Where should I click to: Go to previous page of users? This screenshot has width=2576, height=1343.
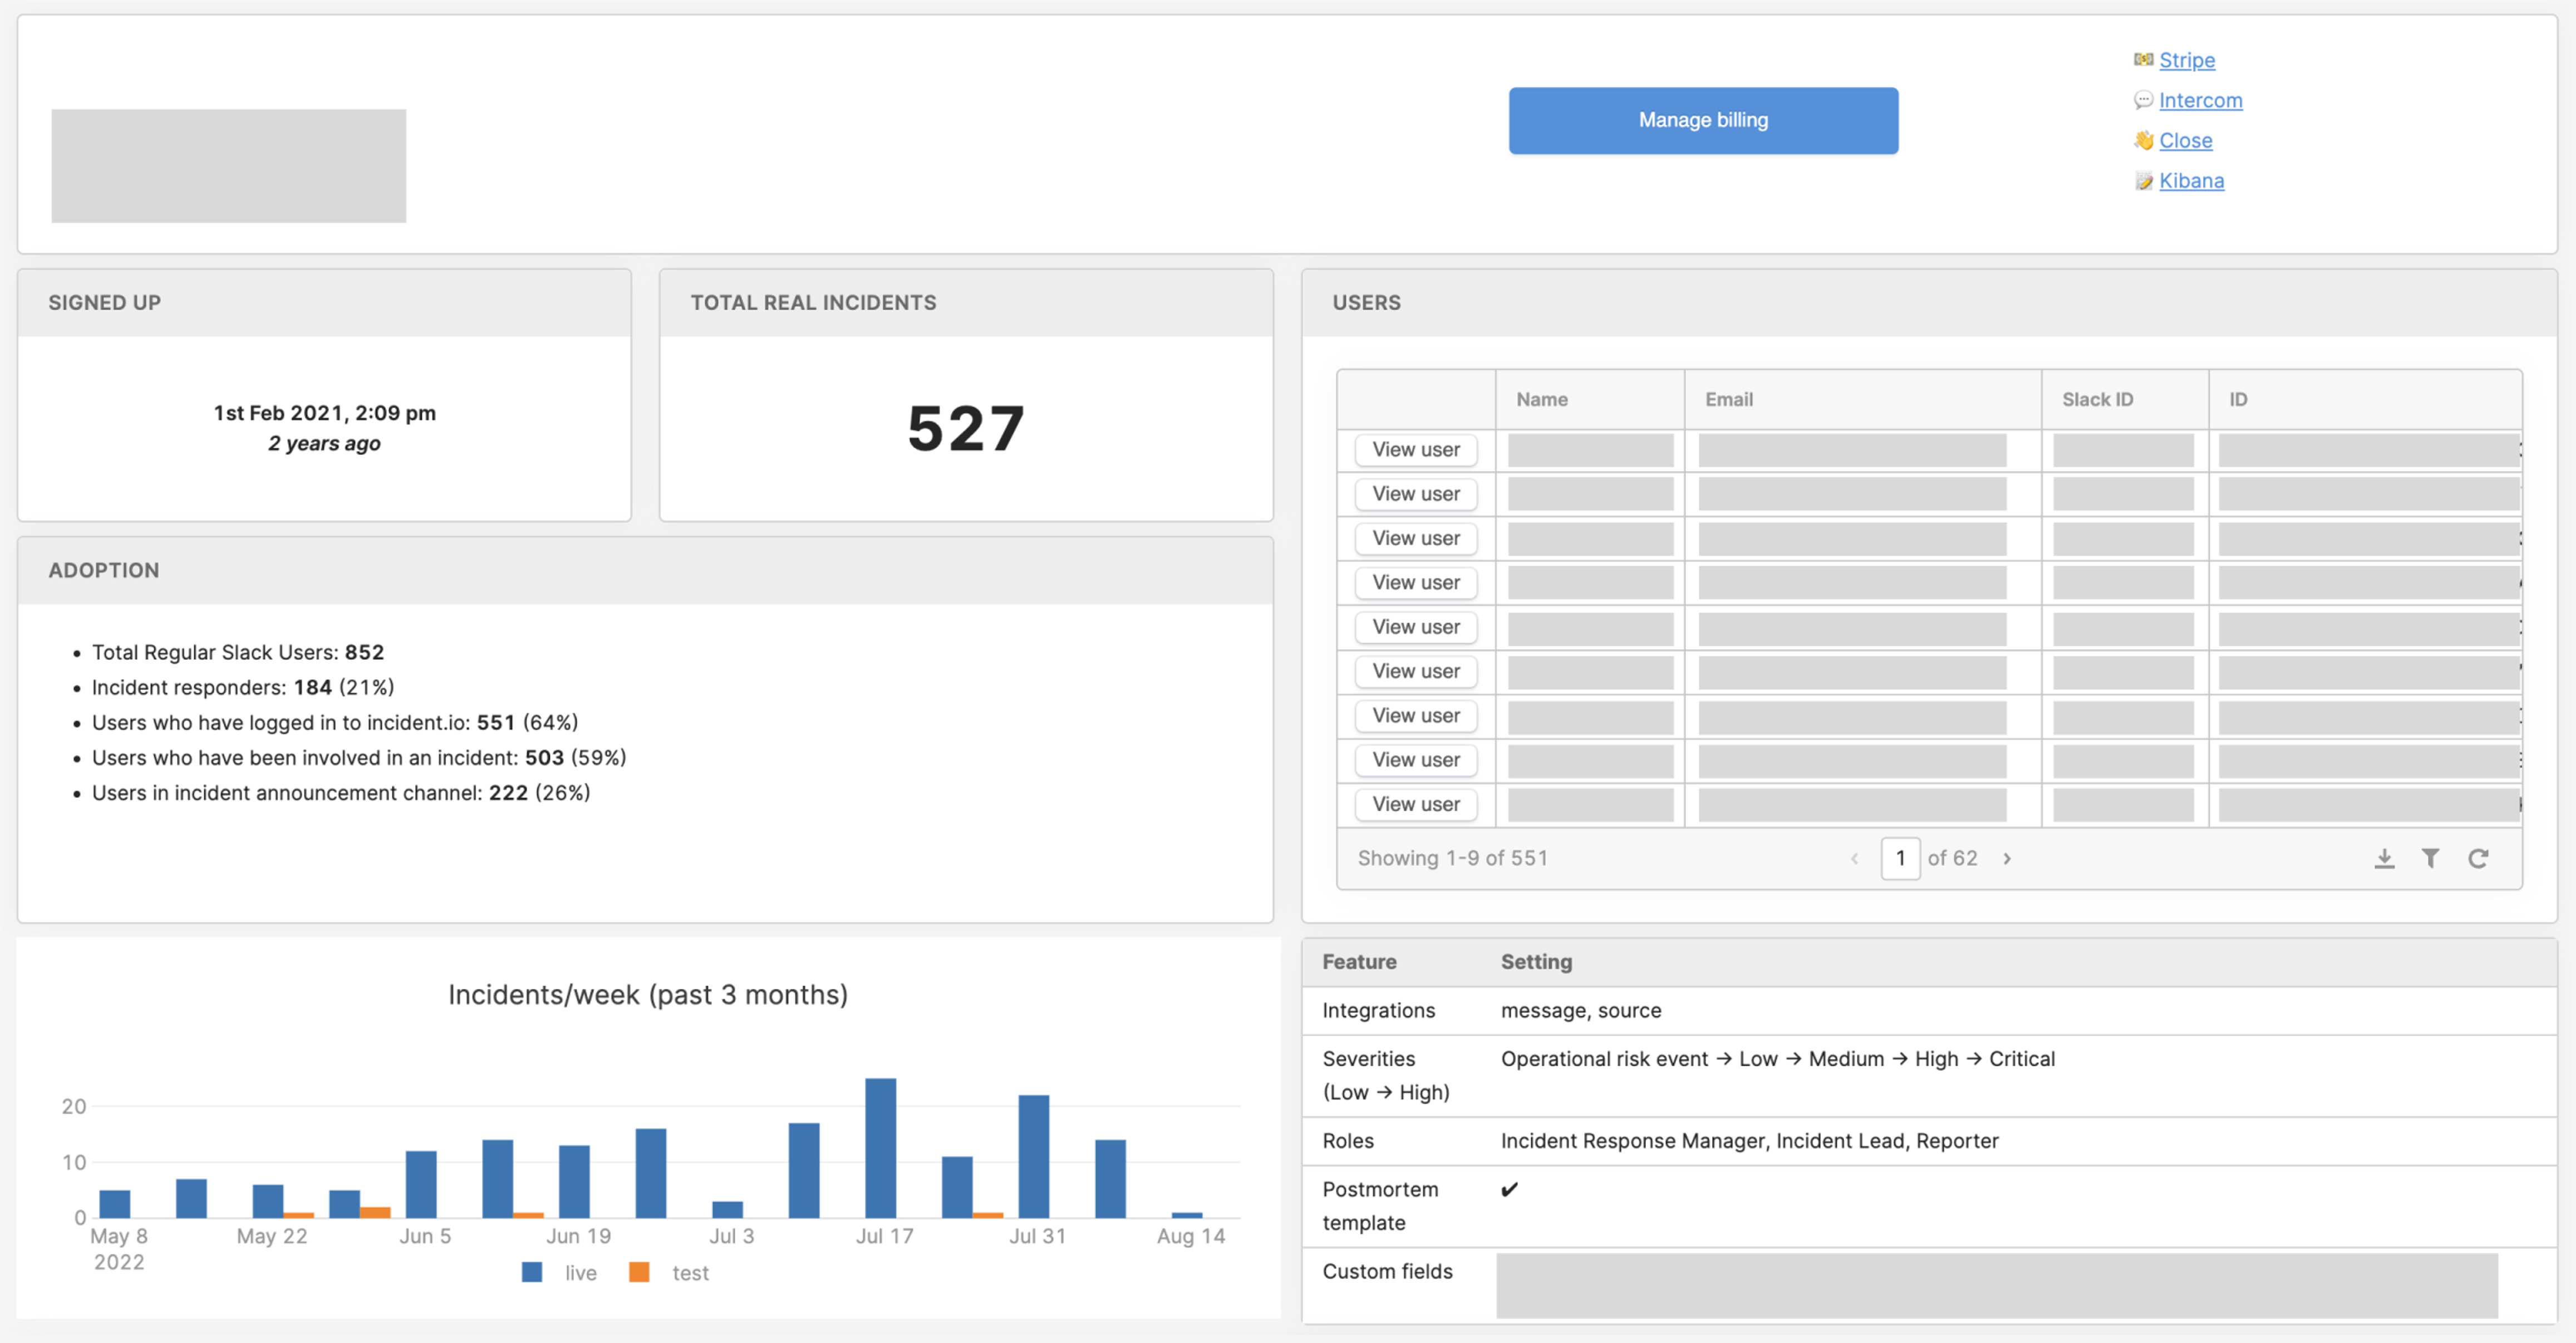coord(1854,858)
